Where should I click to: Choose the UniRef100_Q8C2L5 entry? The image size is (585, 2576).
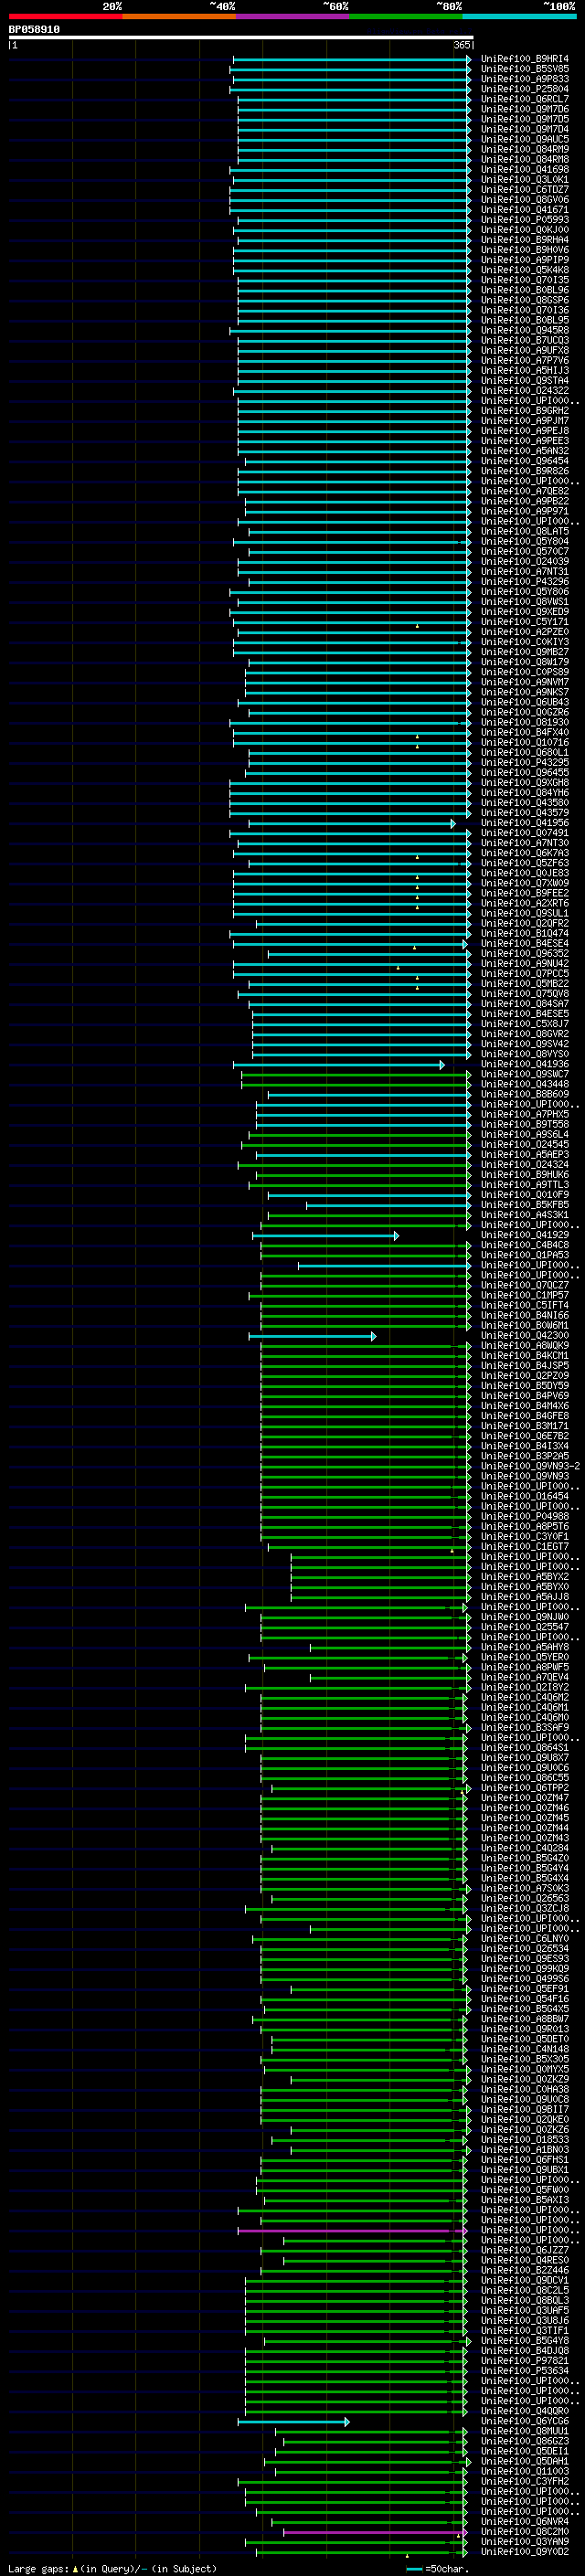[x=525, y=2290]
